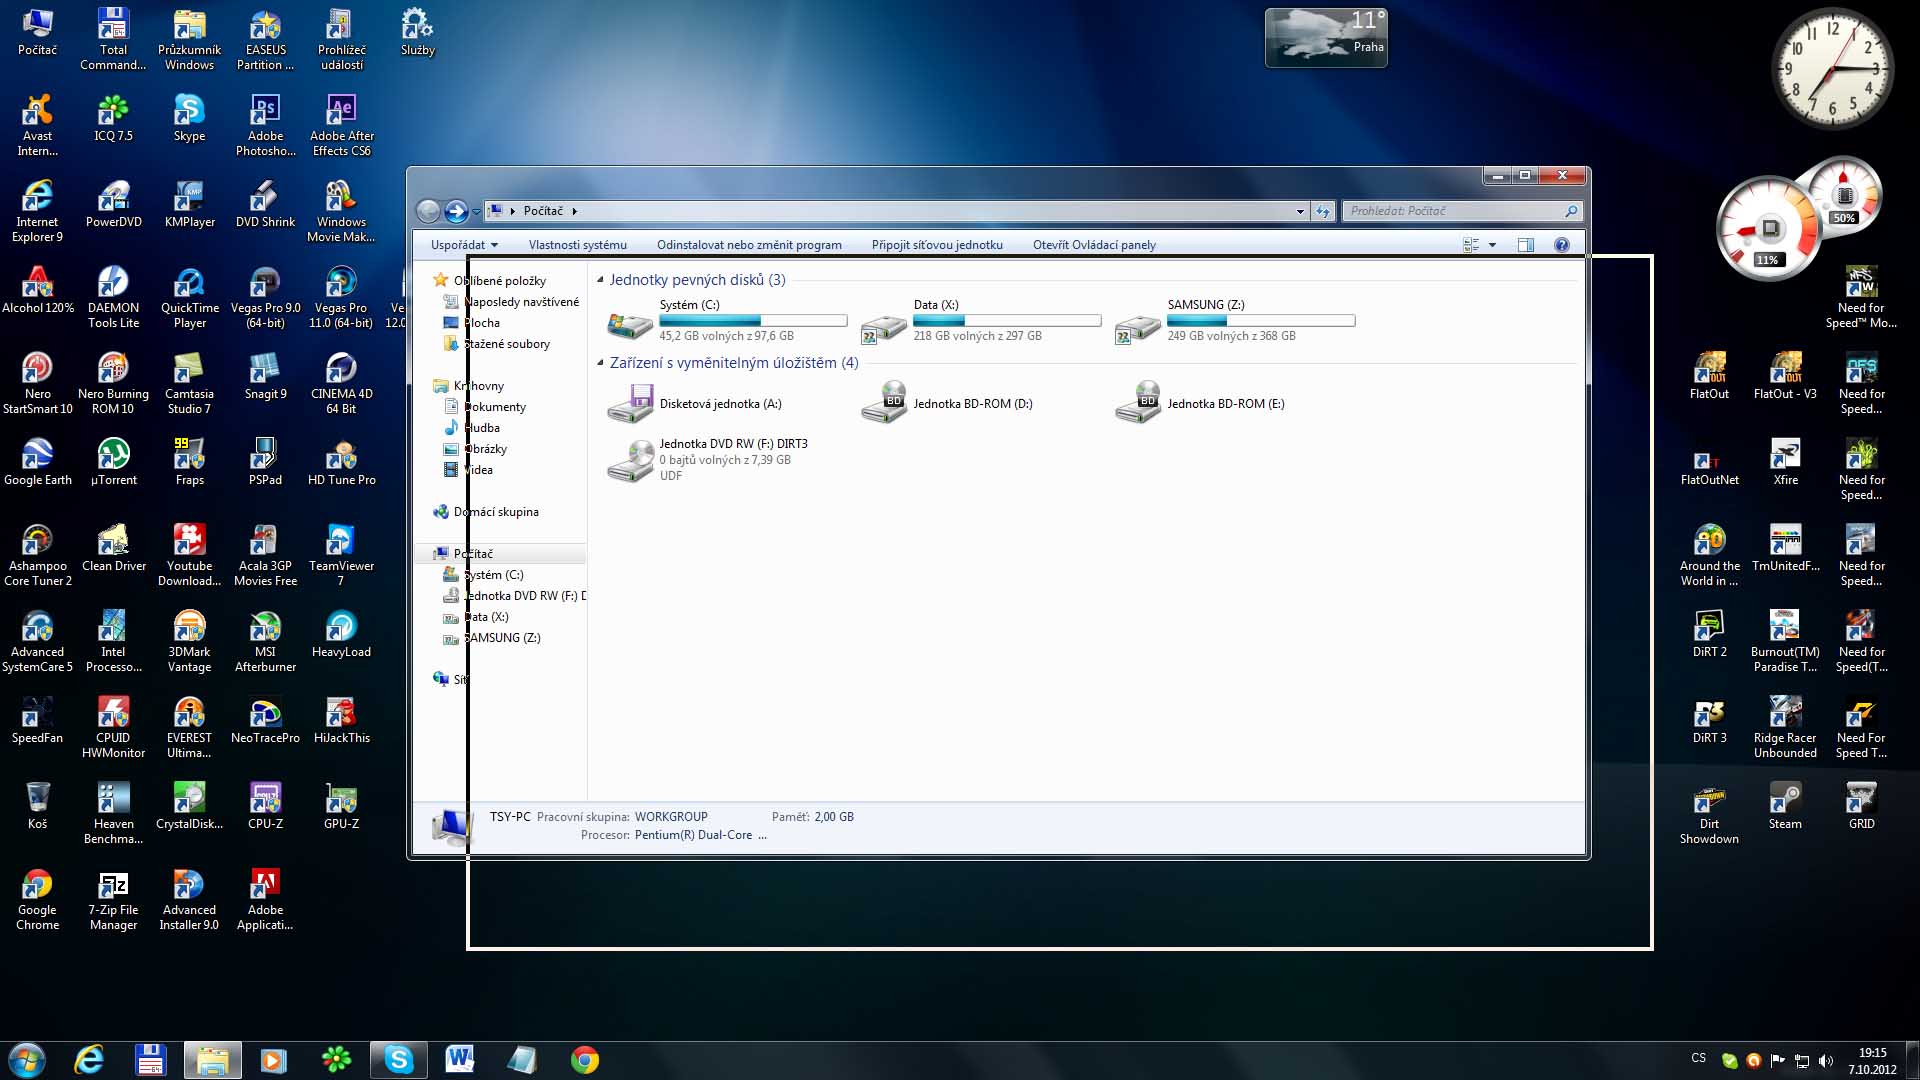Click the Disketová jednotka (A:) icon
This screenshot has width=1920, height=1080.
click(630, 404)
